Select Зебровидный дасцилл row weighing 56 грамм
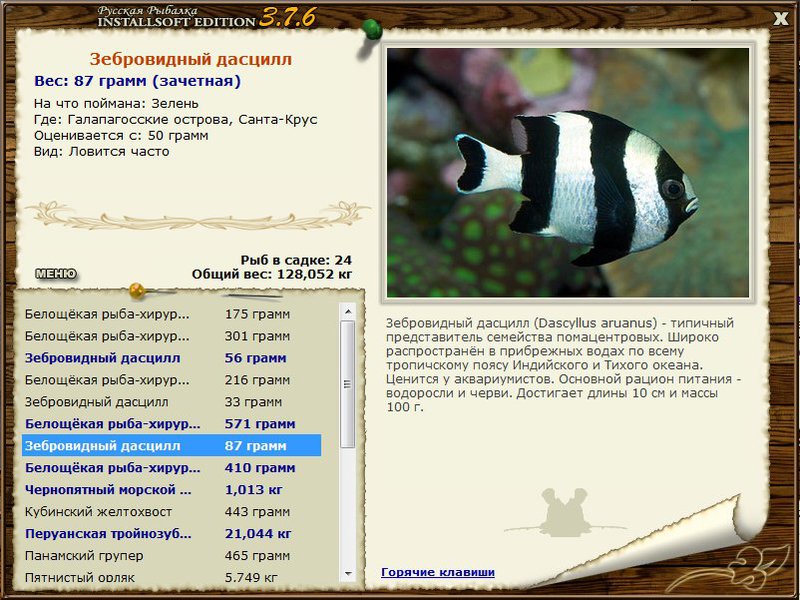This screenshot has height=600, width=800. (171, 358)
